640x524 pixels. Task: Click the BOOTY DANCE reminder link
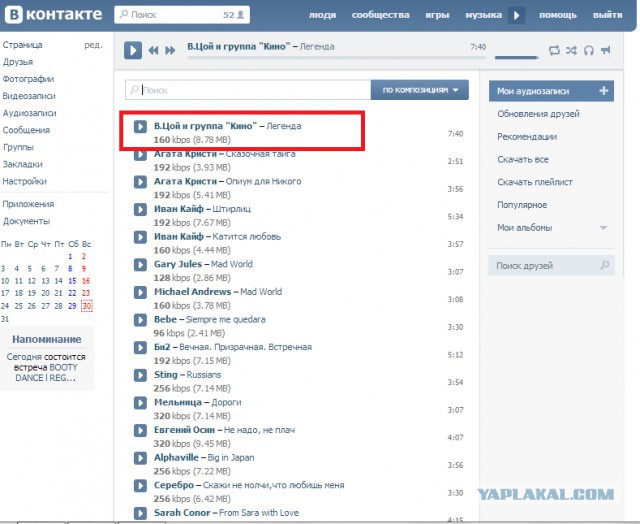coord(45,373)
